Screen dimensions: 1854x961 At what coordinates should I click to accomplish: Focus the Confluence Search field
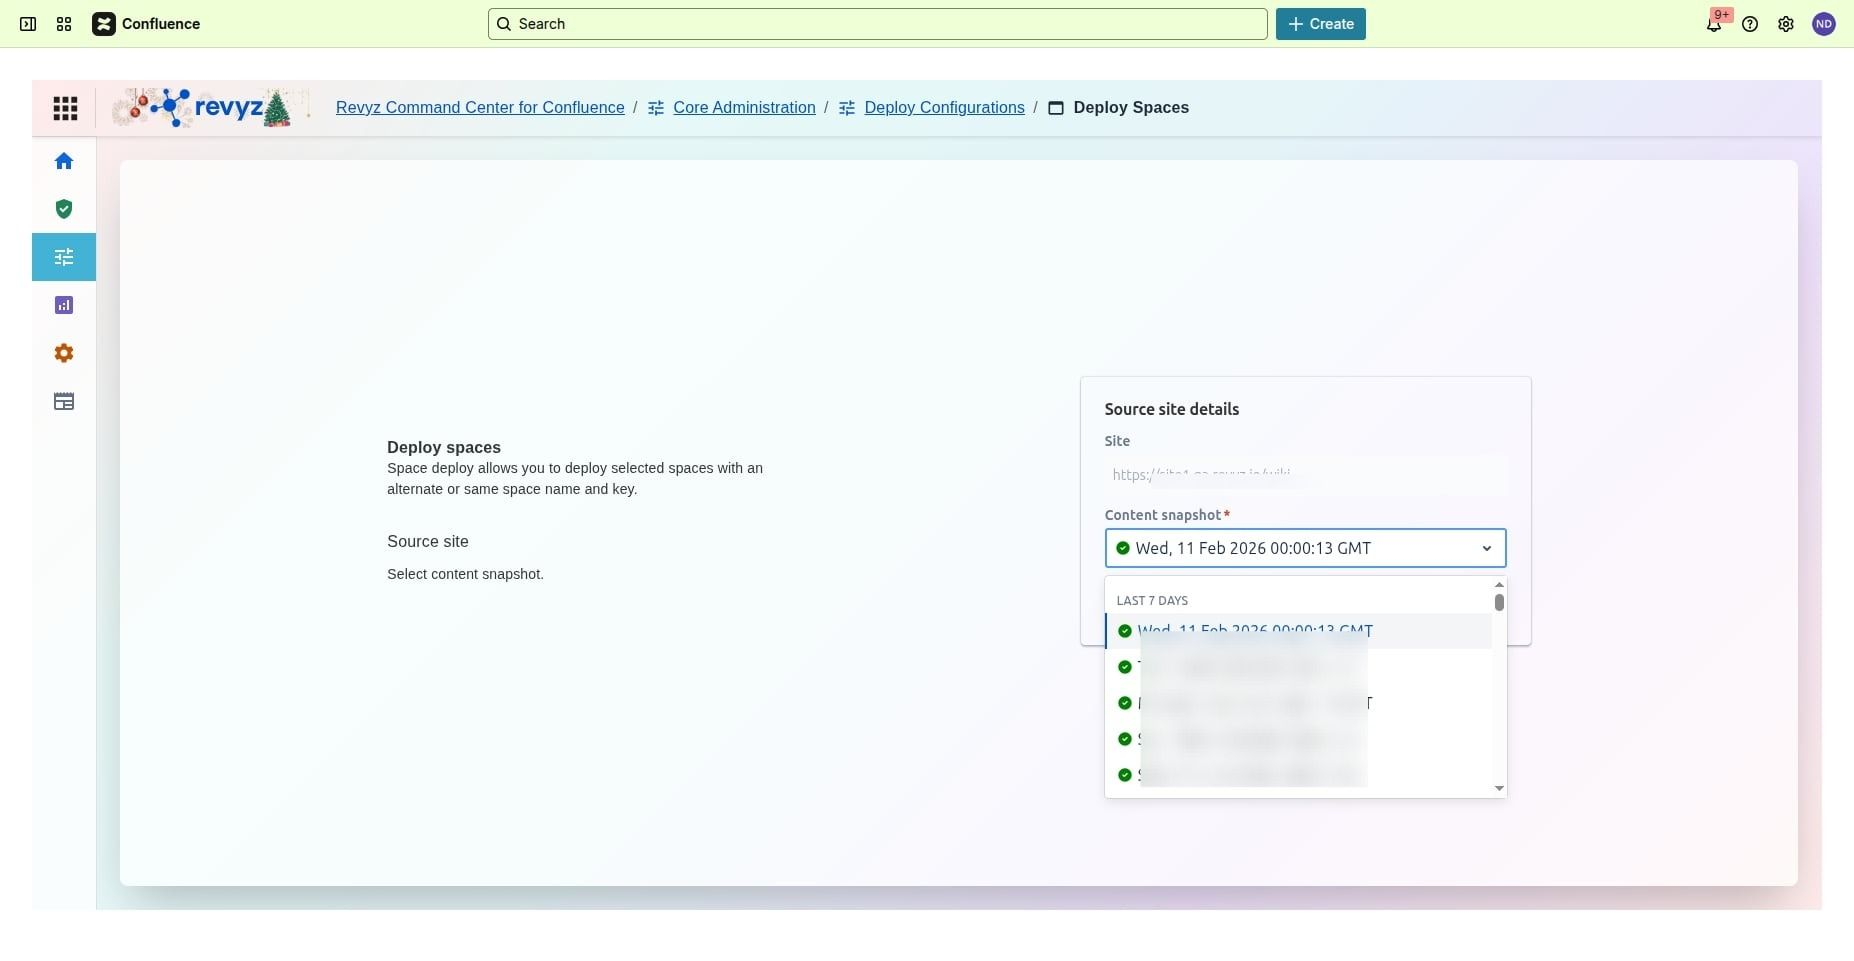(x=877, y=24)
